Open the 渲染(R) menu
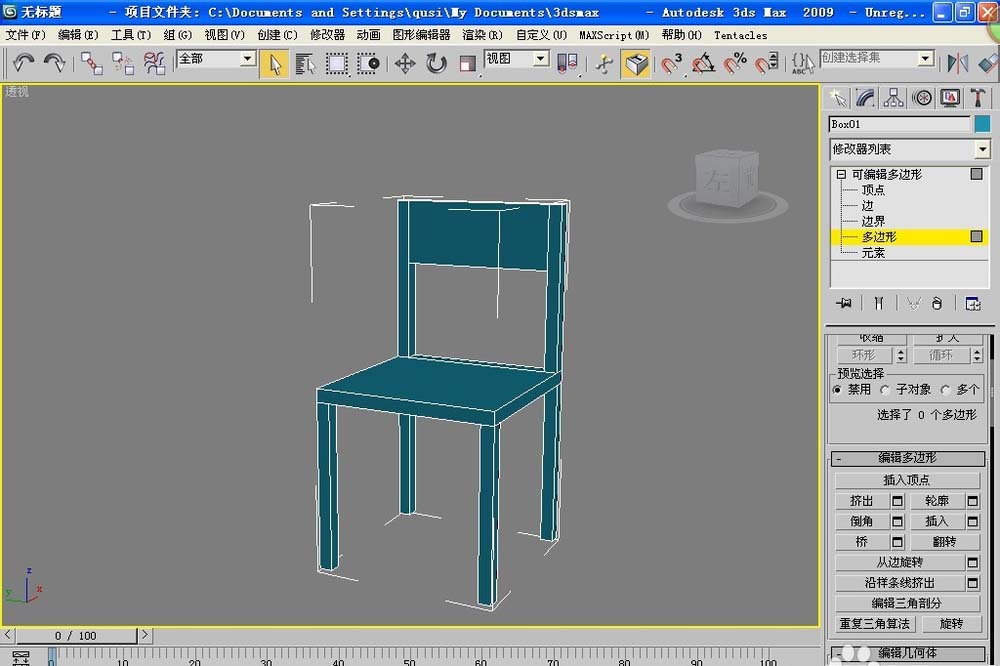 pyautogui.click(x=482, y=35)
